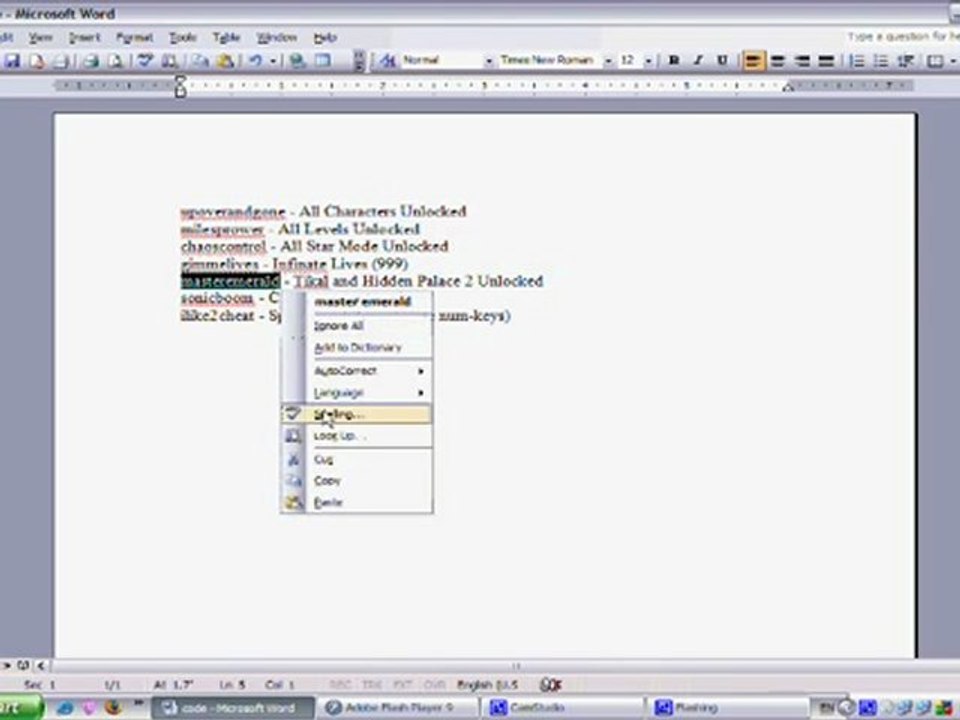
Task: Click the Paste icon in the toolbar
Action: pos(225,61)
